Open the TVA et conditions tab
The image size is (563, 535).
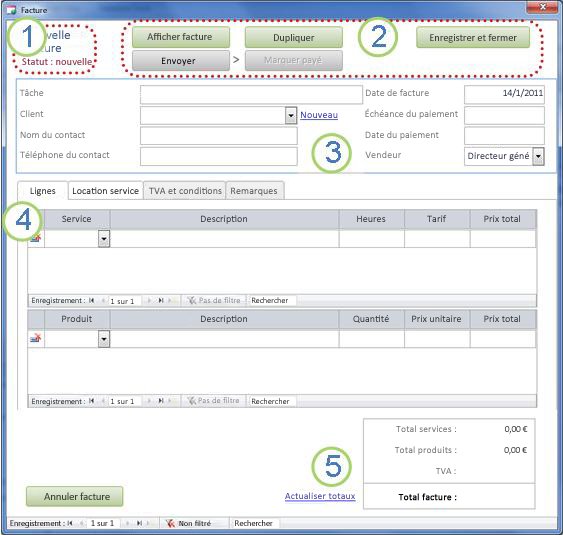point(185,191)
